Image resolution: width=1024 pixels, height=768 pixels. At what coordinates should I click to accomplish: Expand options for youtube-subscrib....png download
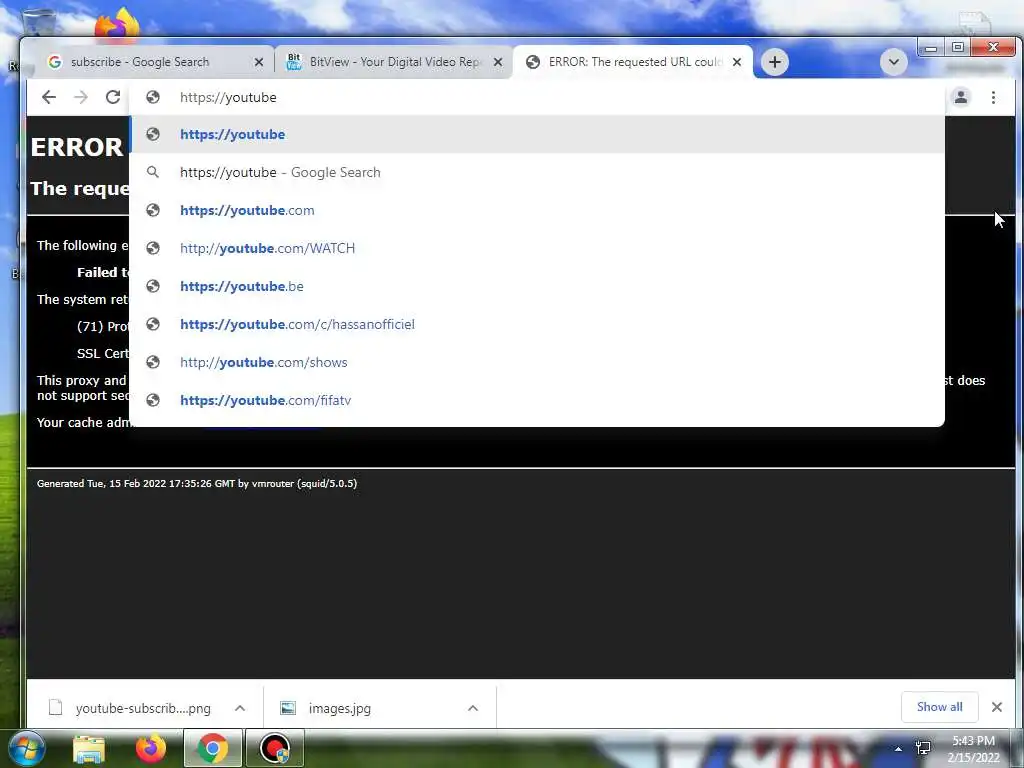(x=240, y=708)
